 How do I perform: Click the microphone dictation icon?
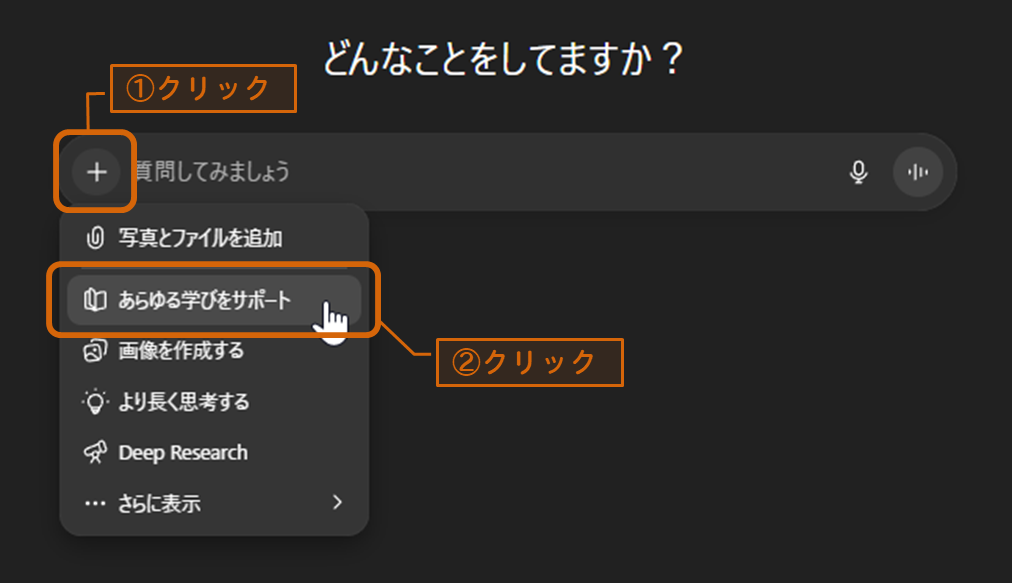click(x=858, y=172)
